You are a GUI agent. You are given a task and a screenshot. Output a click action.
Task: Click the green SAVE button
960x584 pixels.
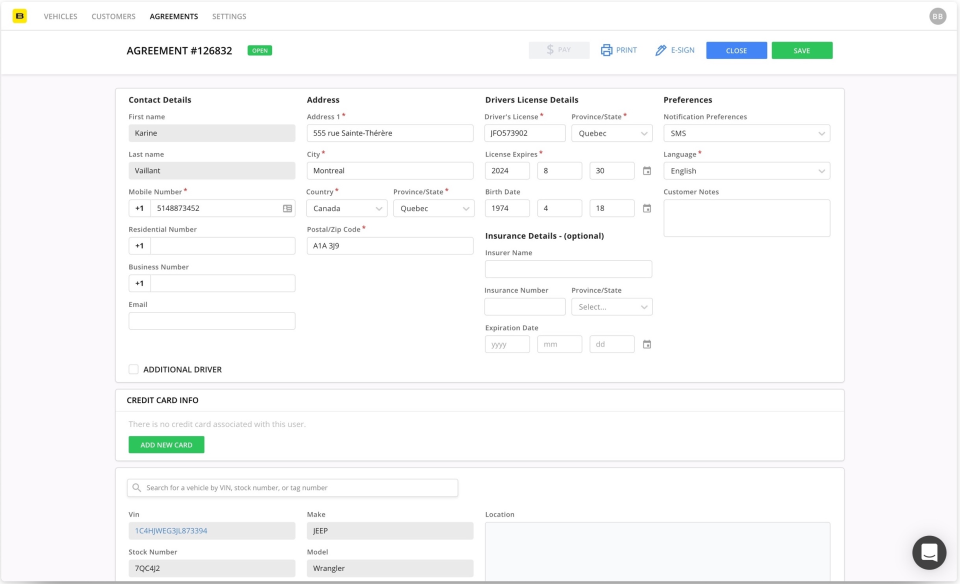click(x=801, y=50)
